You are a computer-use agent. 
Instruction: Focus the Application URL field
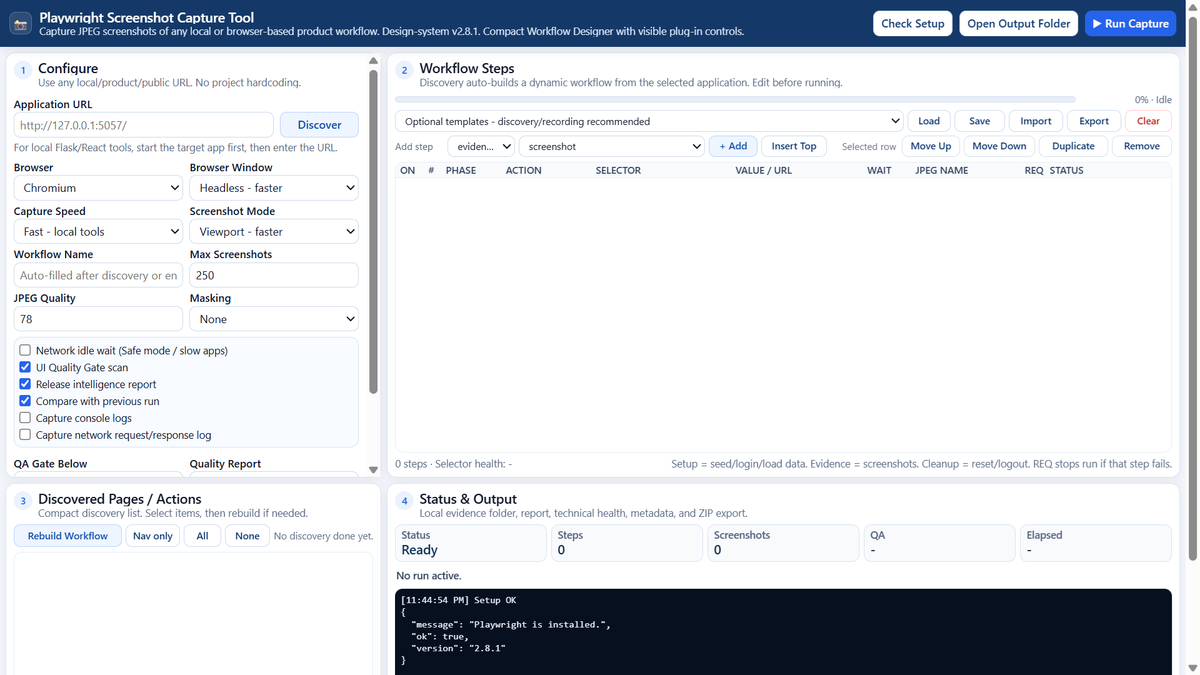(x=144, y=125)
